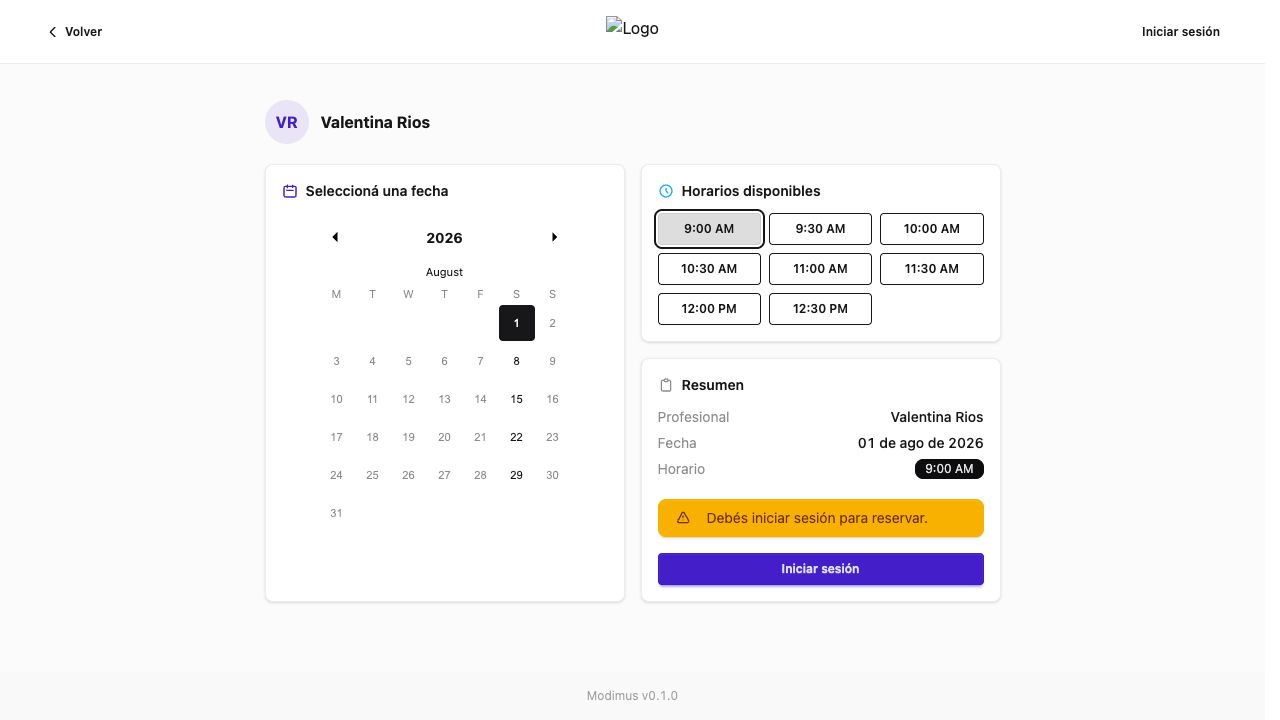Click the clock icon beside Horarios disponibles
1280x720 pixels.
pos(666,191)
